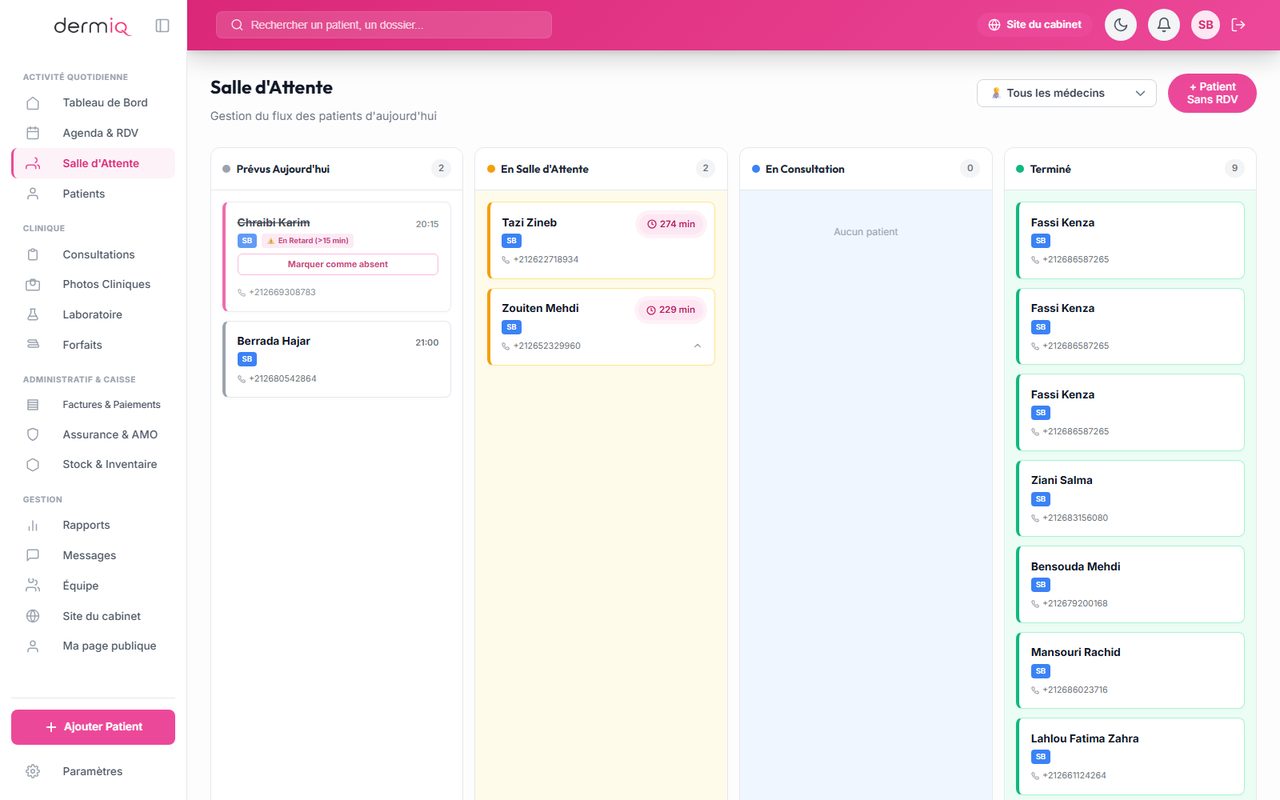This screenshot has height=800, width=1280.
Task: Click Marquer comme absent for Chraibi Karim
Action: [x=338, y=264]
